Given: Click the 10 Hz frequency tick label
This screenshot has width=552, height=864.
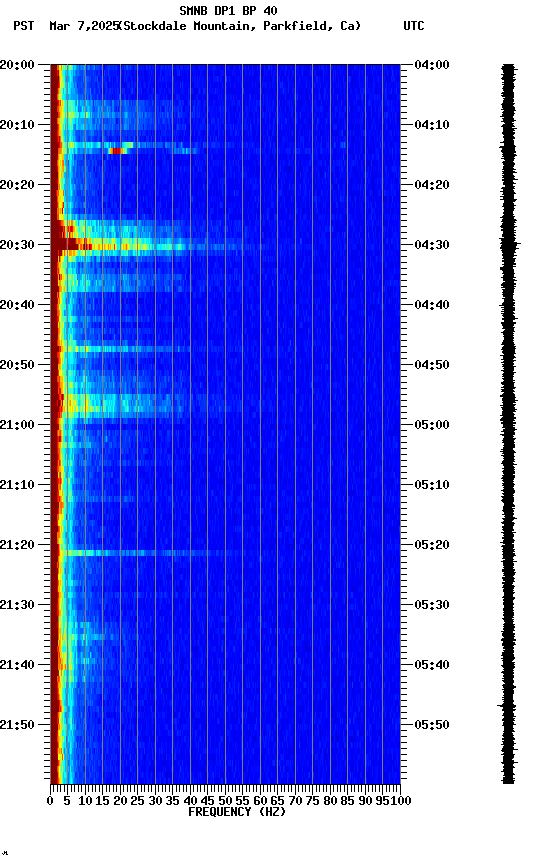Looking at the screenshot, I should 85,801.
